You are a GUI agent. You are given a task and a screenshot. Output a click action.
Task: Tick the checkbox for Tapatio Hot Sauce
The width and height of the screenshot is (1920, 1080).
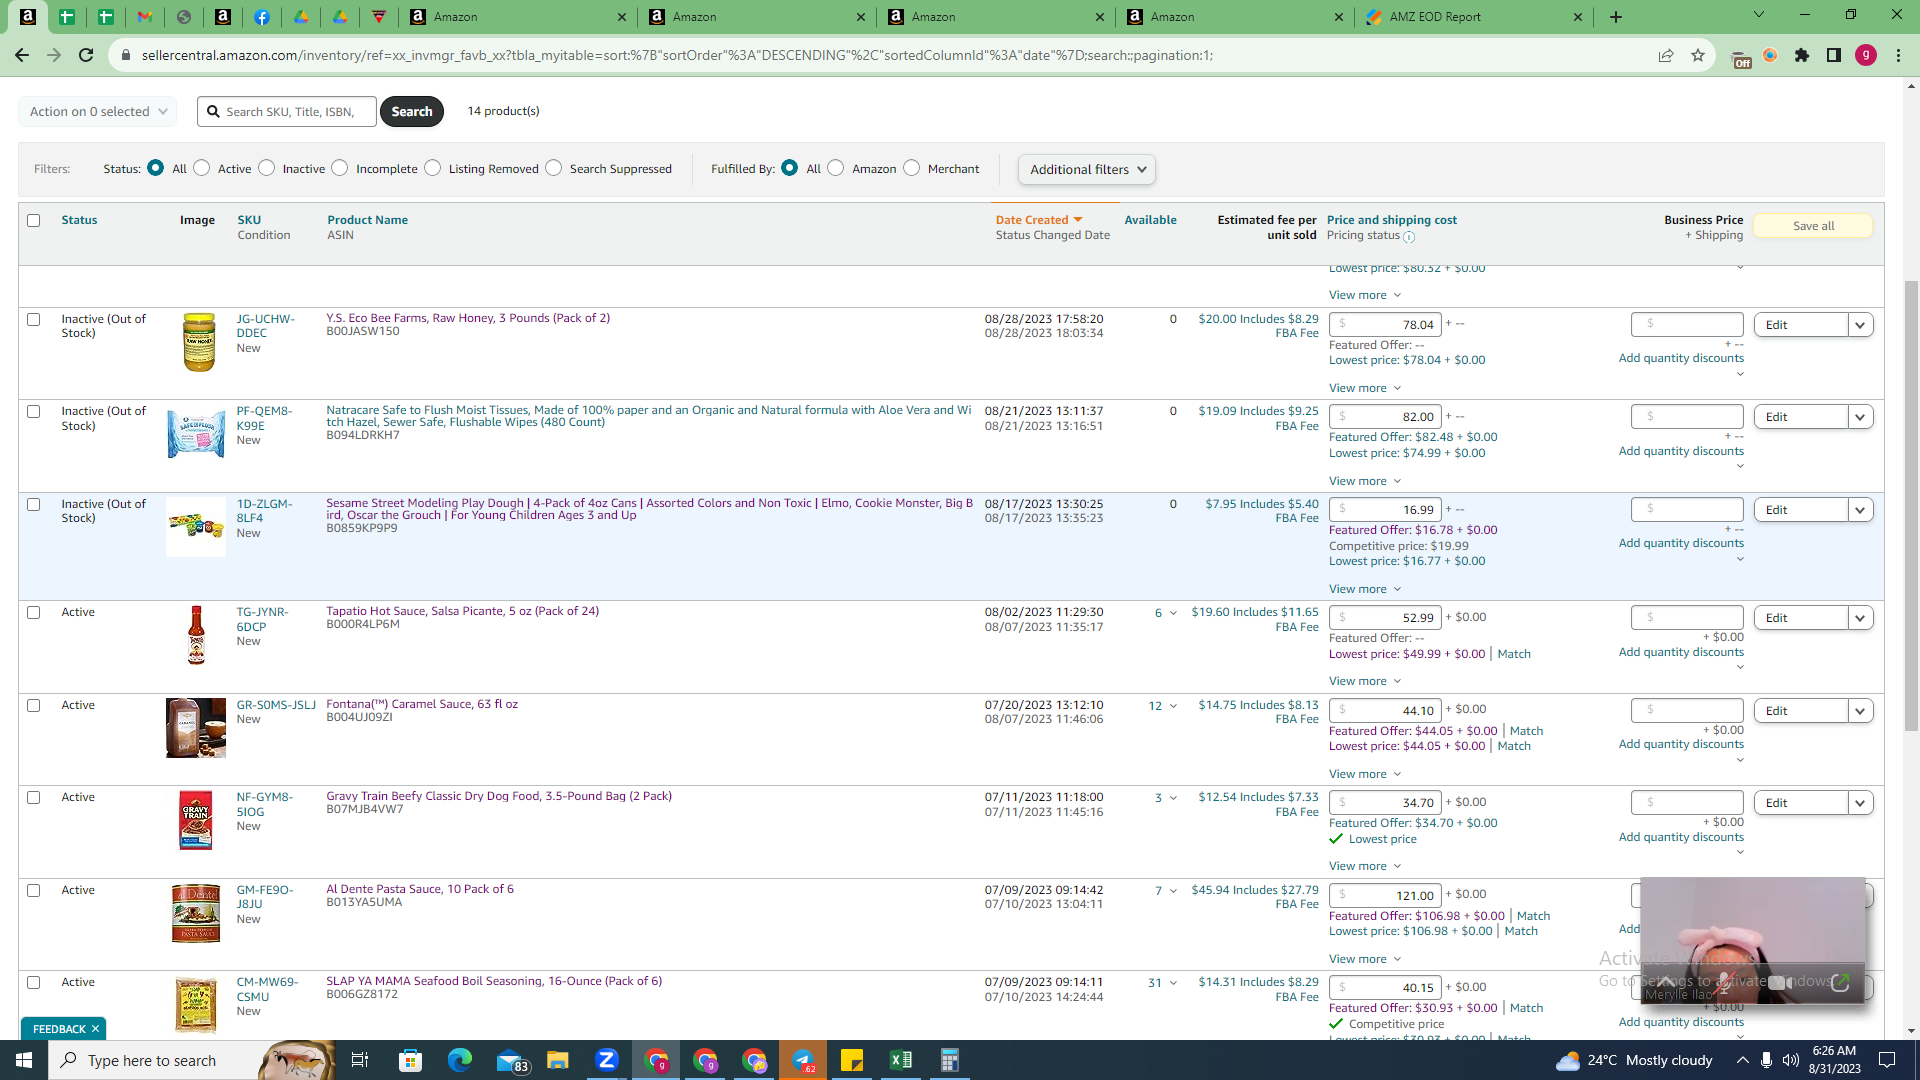34,612
